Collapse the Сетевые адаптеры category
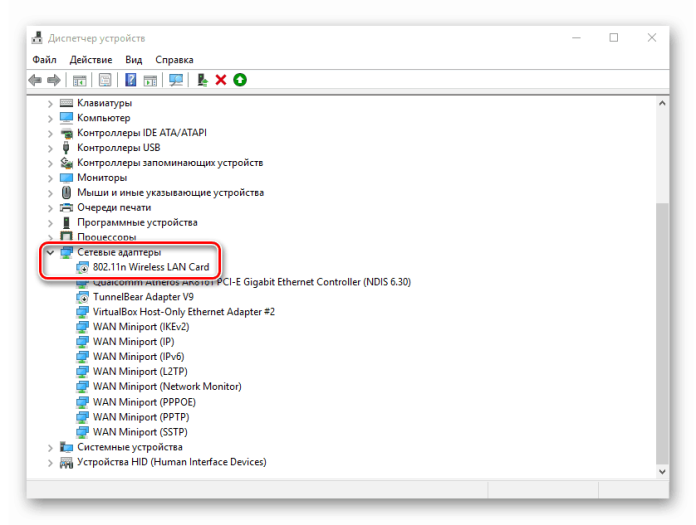Image resolution: width=696 pixels, height=525 pixels. [50, 252]
